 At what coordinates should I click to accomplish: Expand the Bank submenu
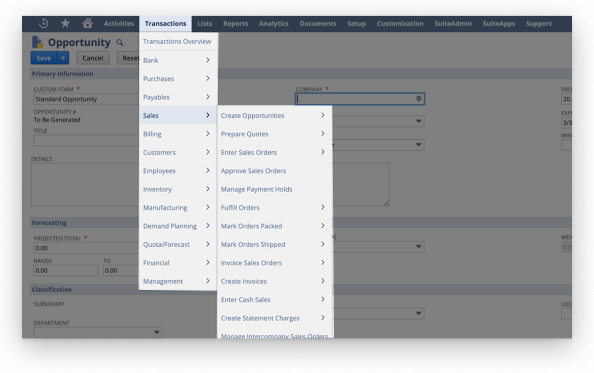coord(178,60)
